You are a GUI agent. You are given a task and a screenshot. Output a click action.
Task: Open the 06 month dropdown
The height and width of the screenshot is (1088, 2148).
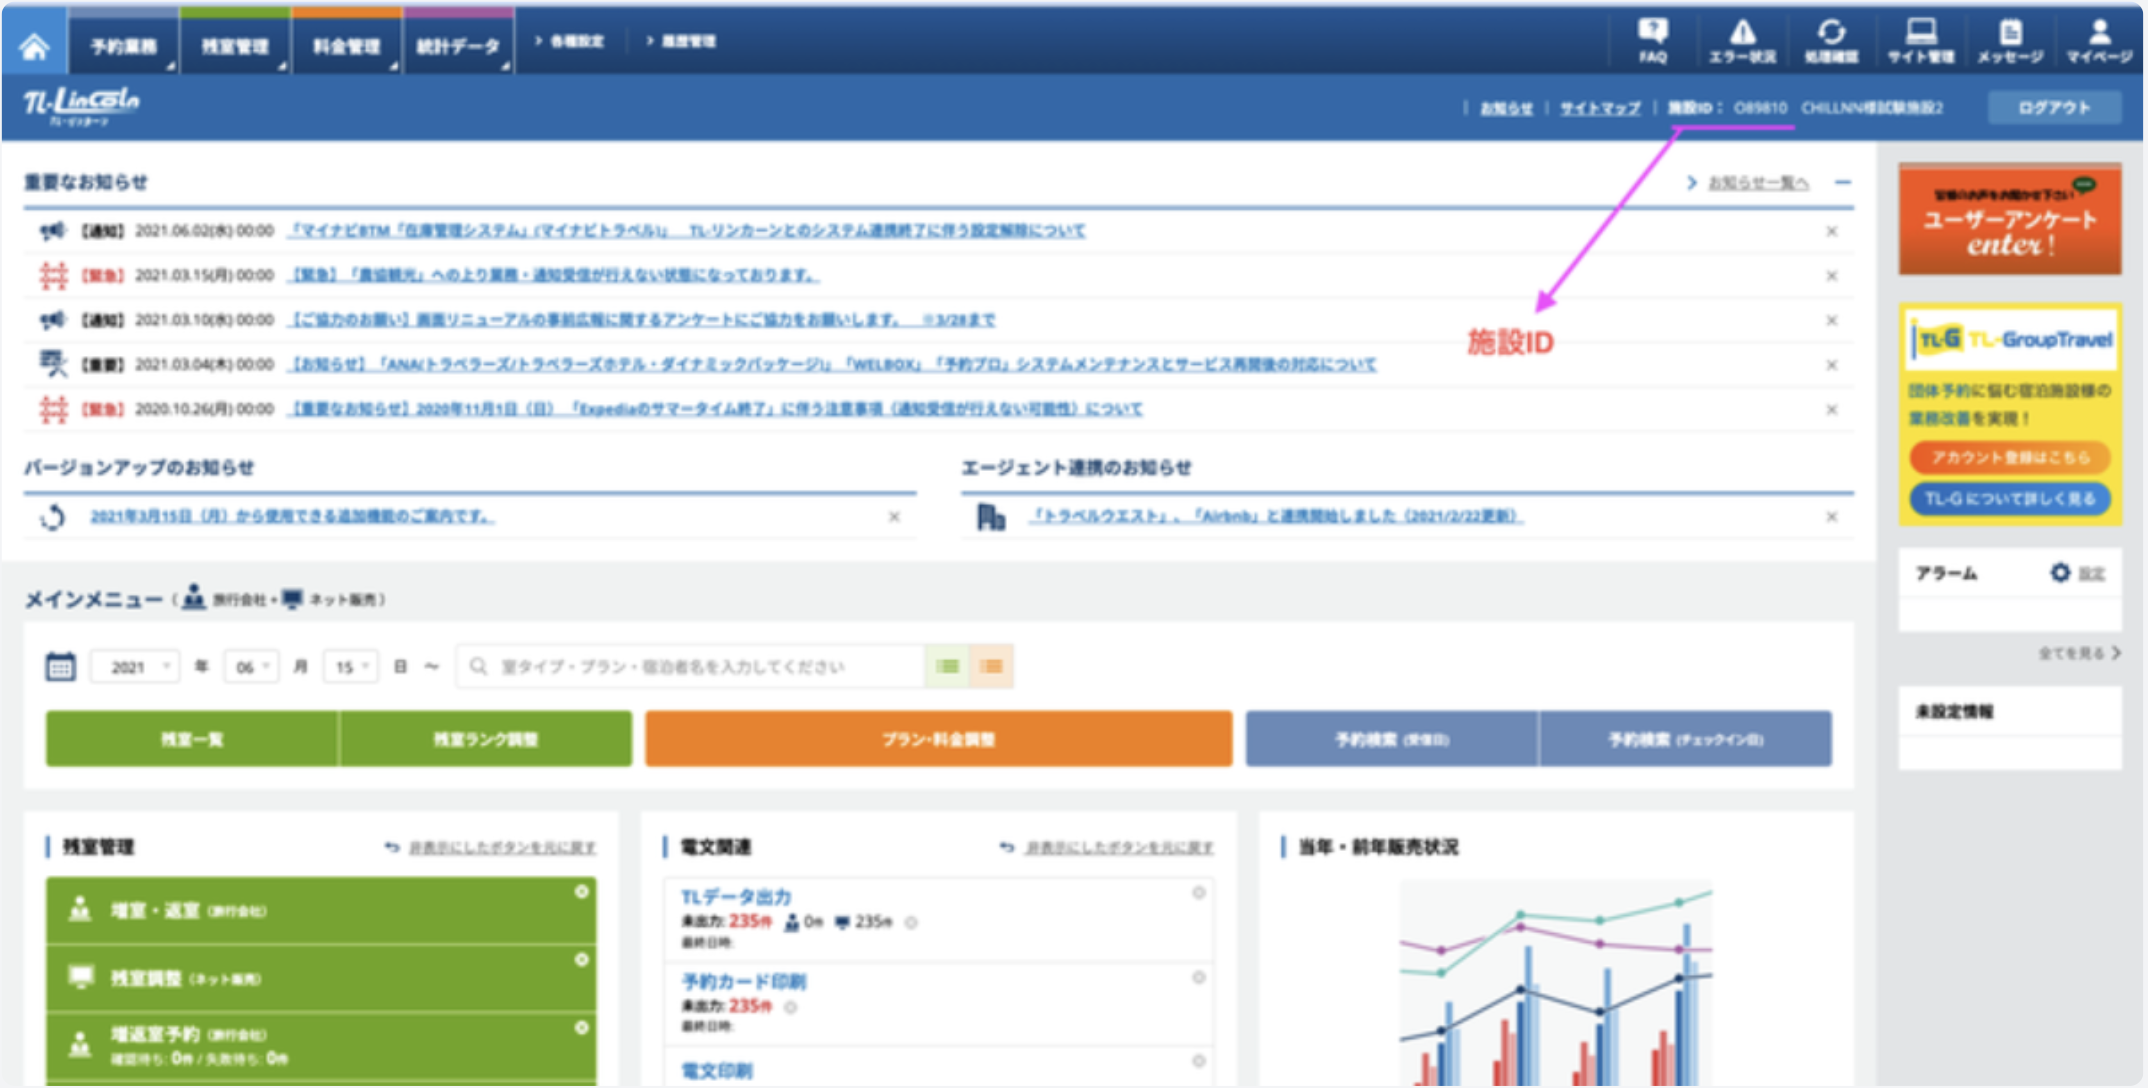pyautogui.click(x=251, y=666)
